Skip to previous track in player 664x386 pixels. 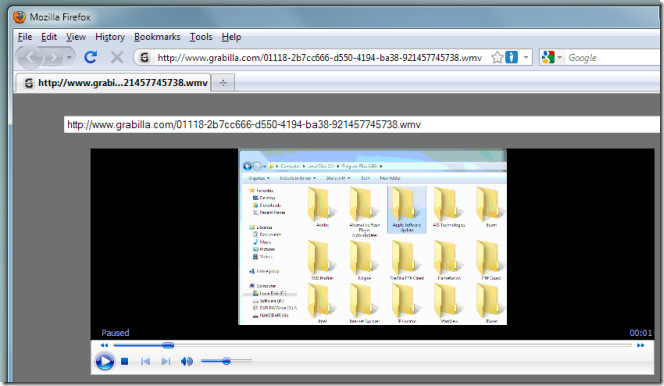[x=145, y=361]
